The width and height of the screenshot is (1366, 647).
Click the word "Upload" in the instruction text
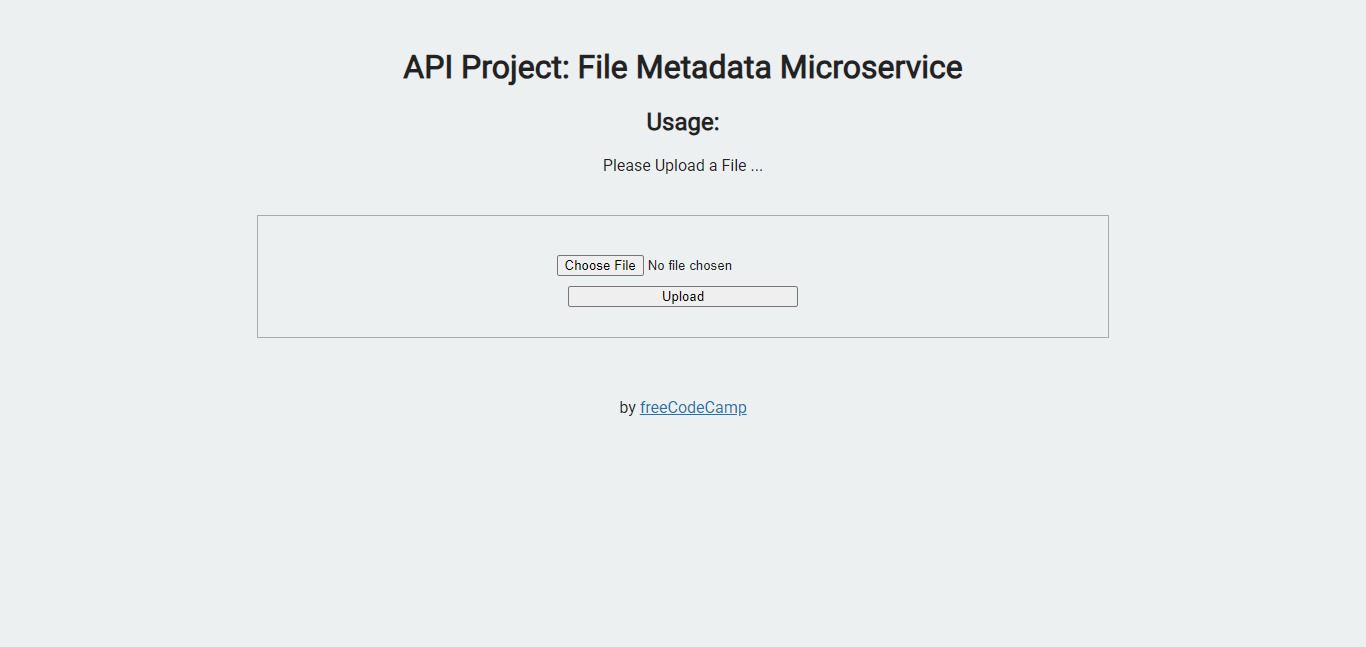[x=680, y=166]
